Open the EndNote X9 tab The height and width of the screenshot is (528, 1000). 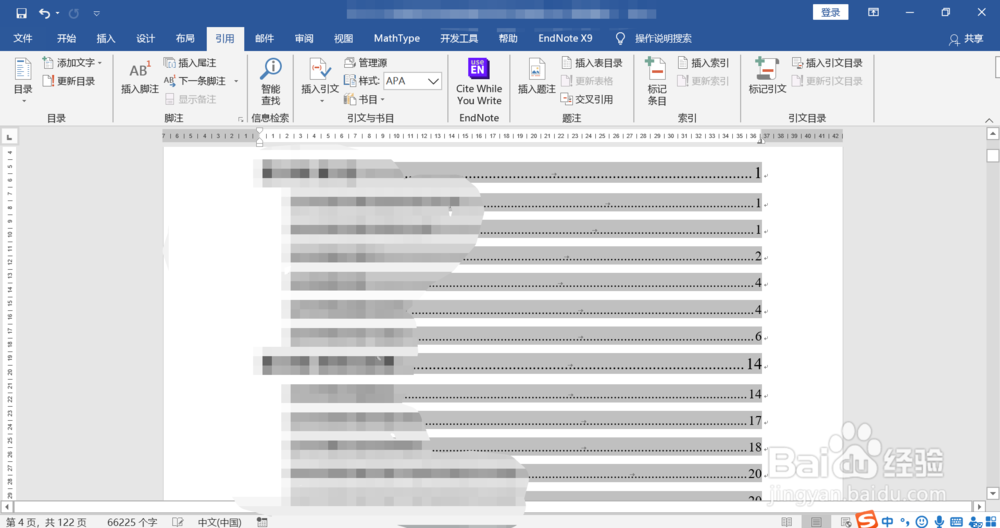tap(565, 38)
